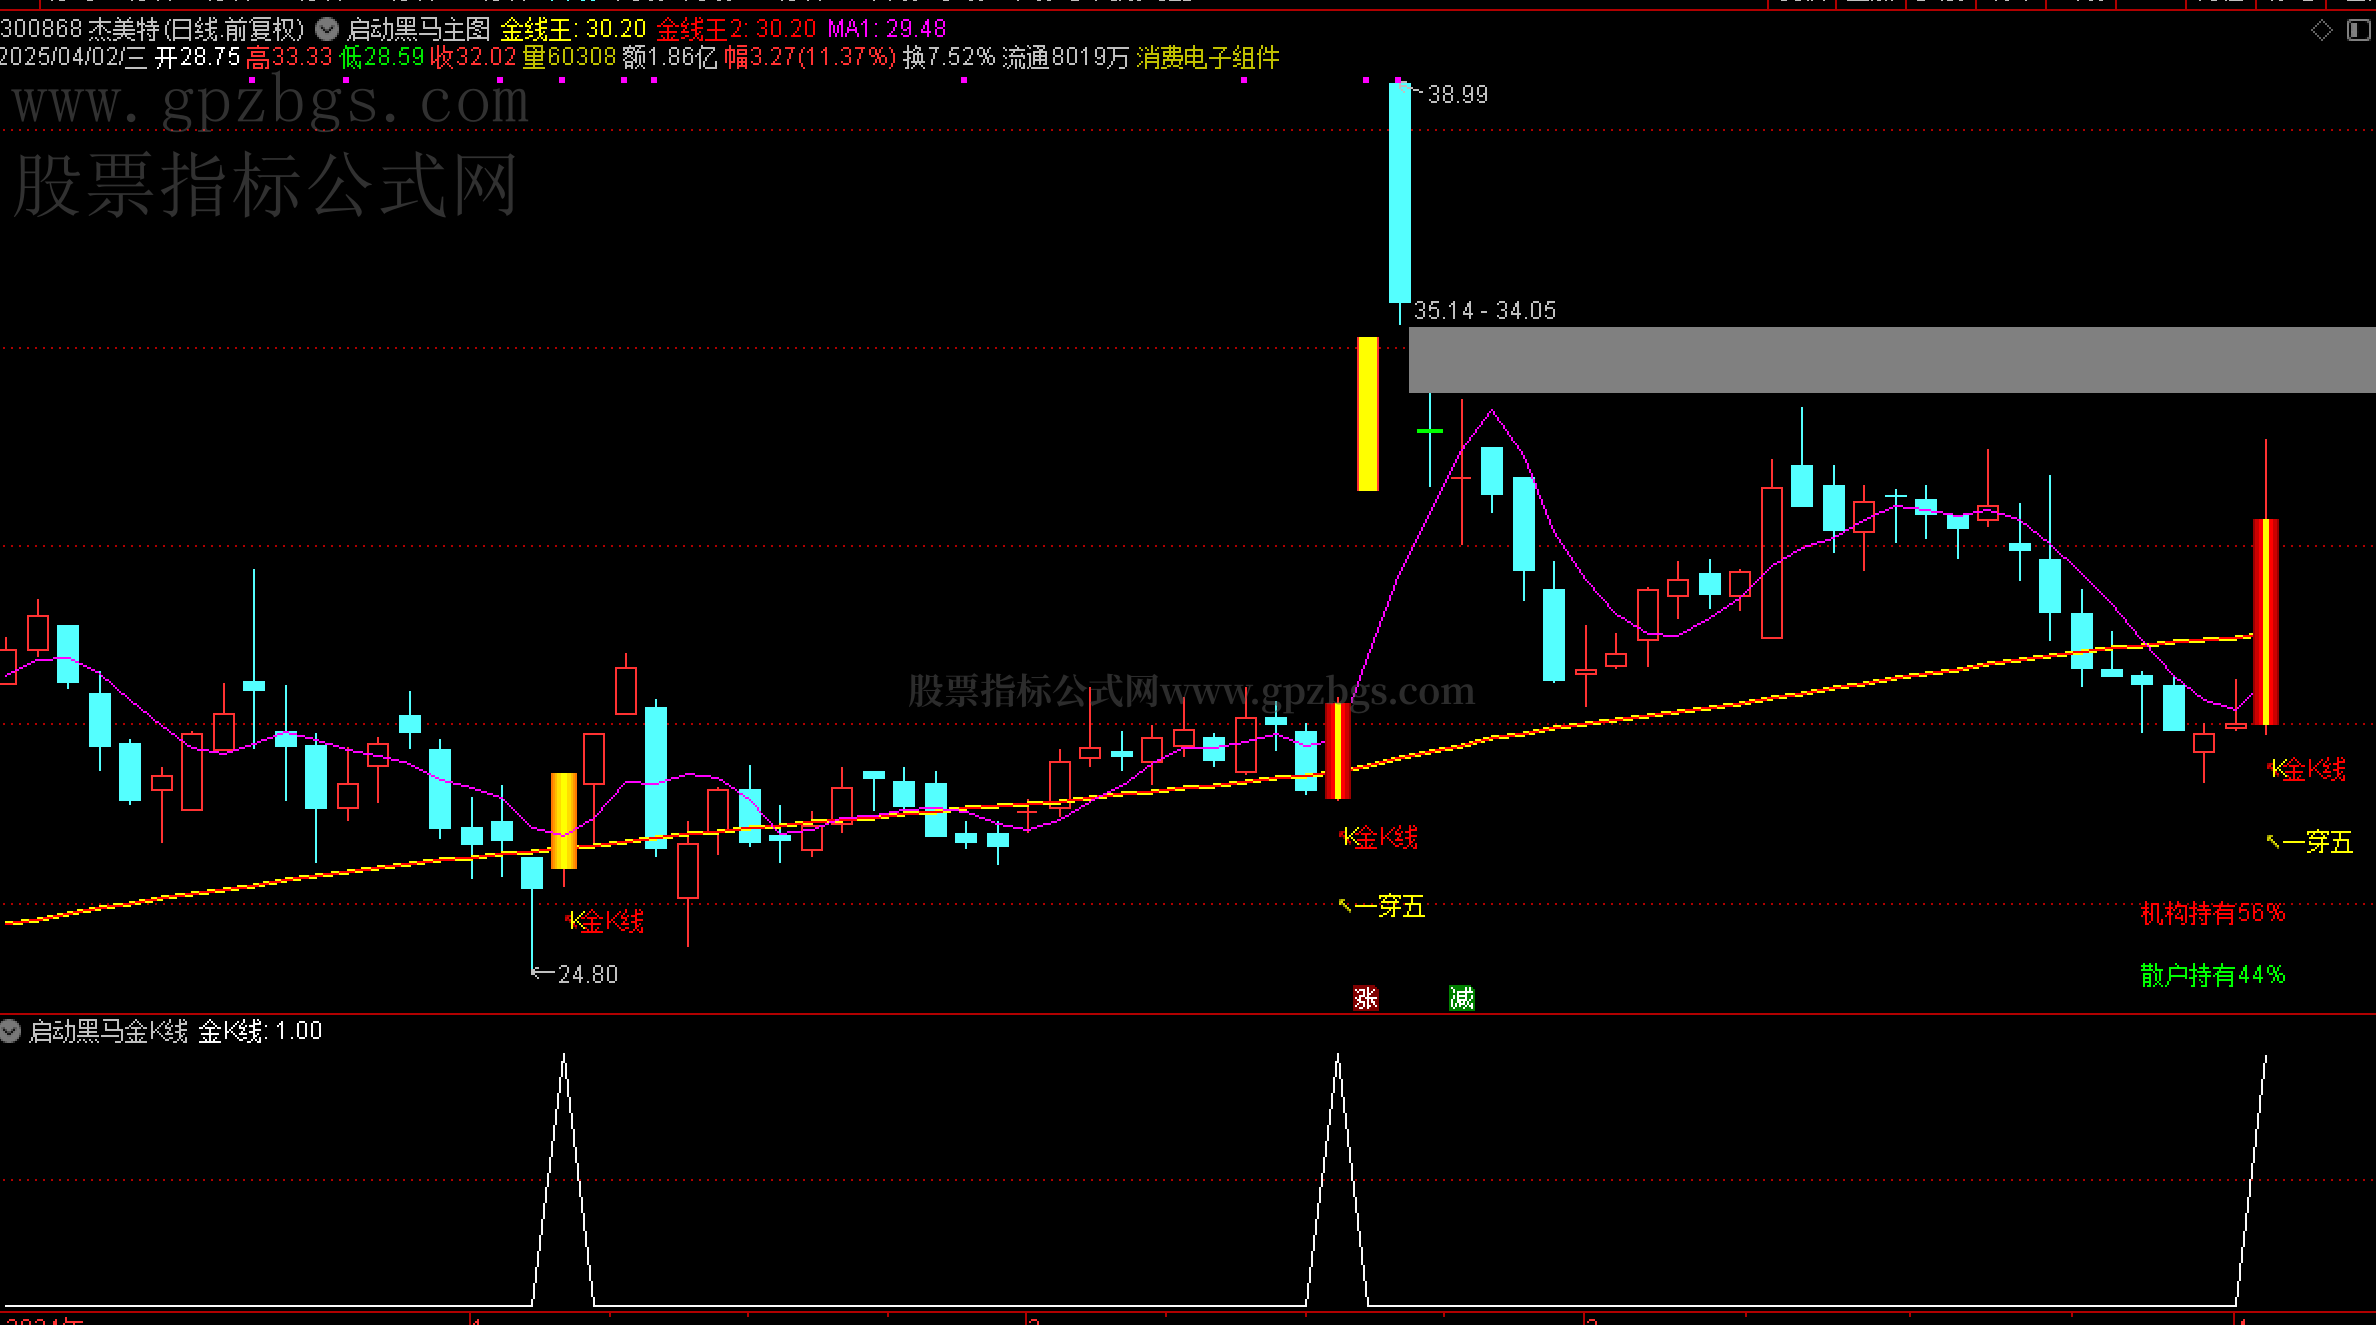Click the 金K线: 1.00 sub-chart value
This screenshot has width=2376, height=1325.
point(260,1031)
